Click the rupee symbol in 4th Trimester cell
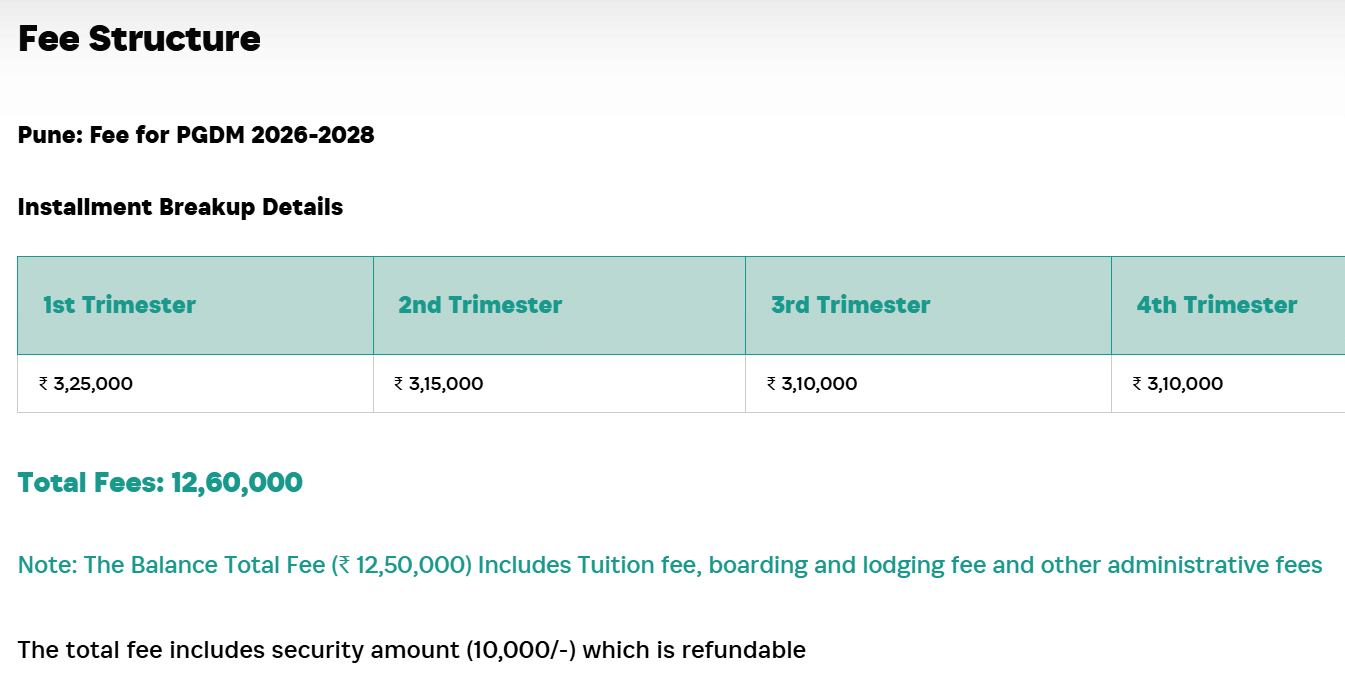Viewport: 1345px width, 680px height. tap(1138, 384)
